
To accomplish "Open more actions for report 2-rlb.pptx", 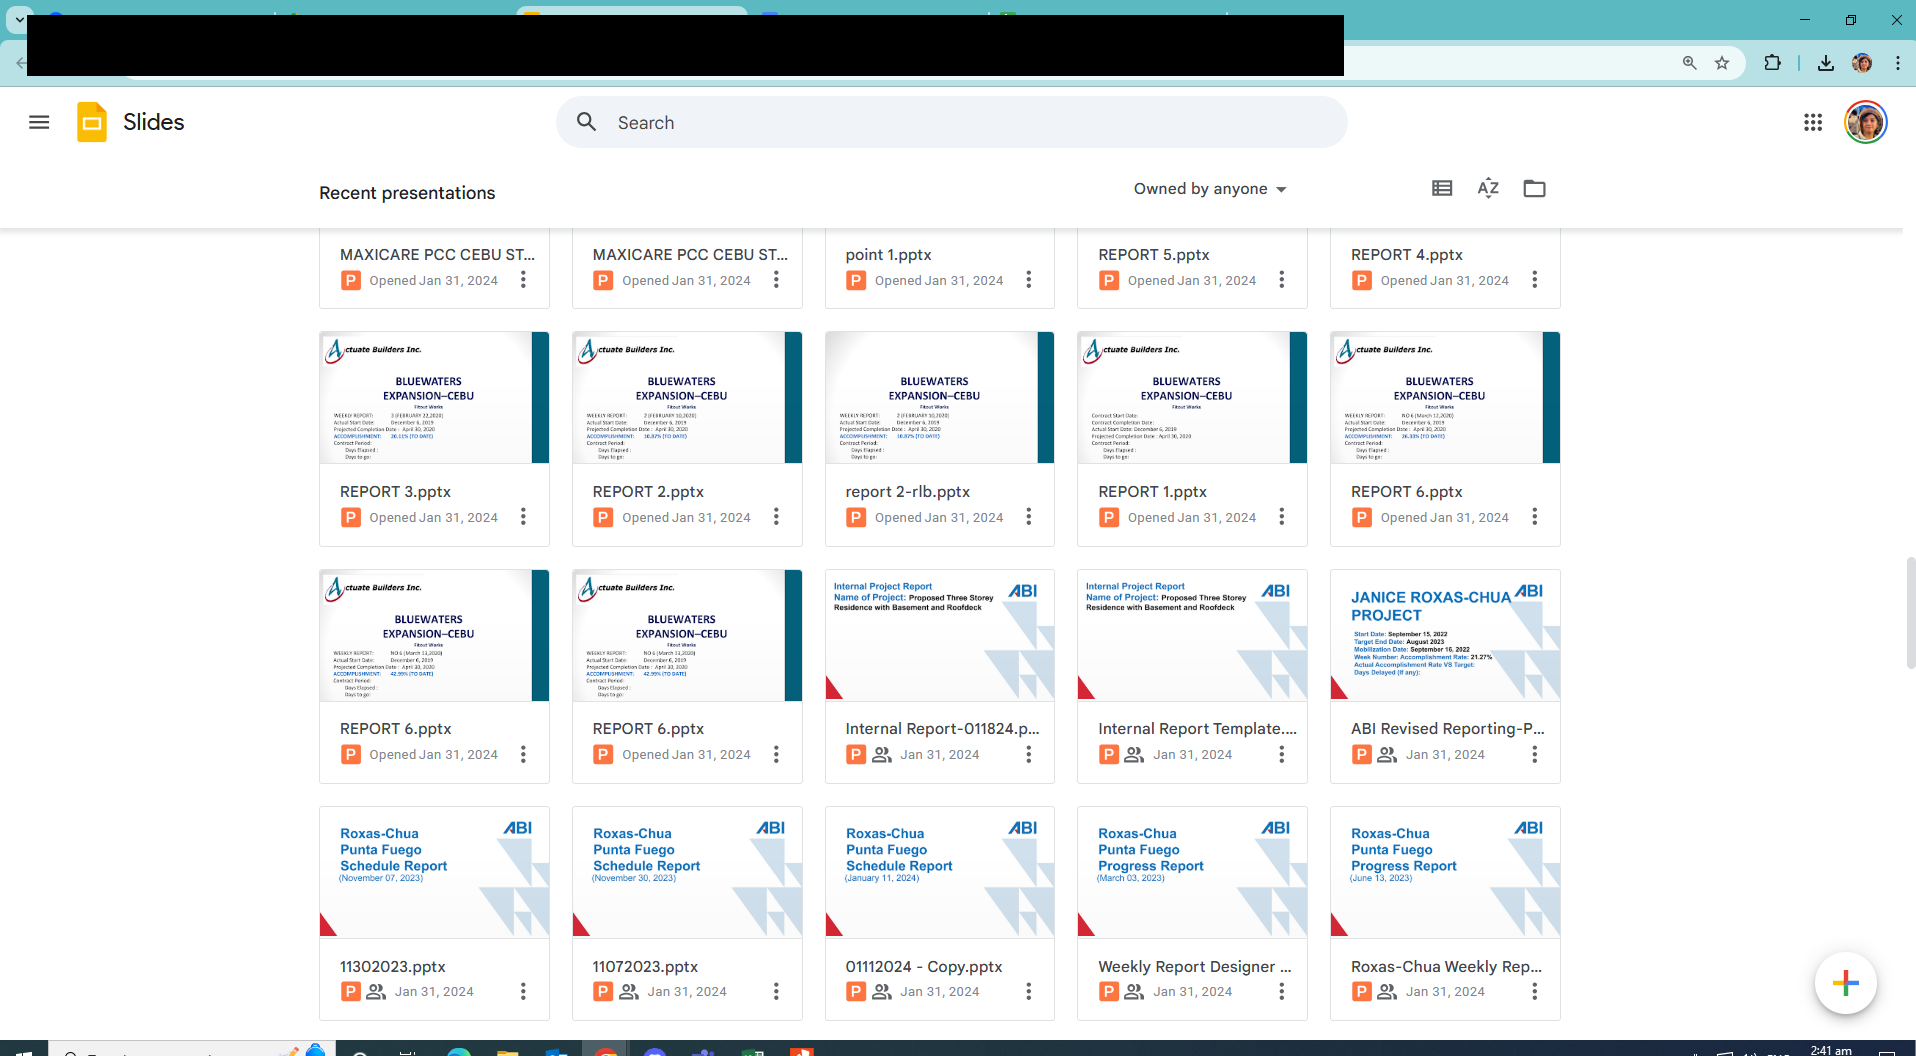I will click(1028, 517).
